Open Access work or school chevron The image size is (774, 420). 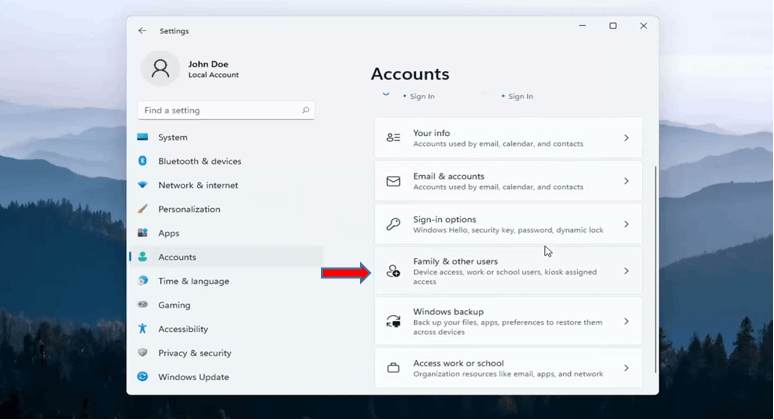point(626,368)
